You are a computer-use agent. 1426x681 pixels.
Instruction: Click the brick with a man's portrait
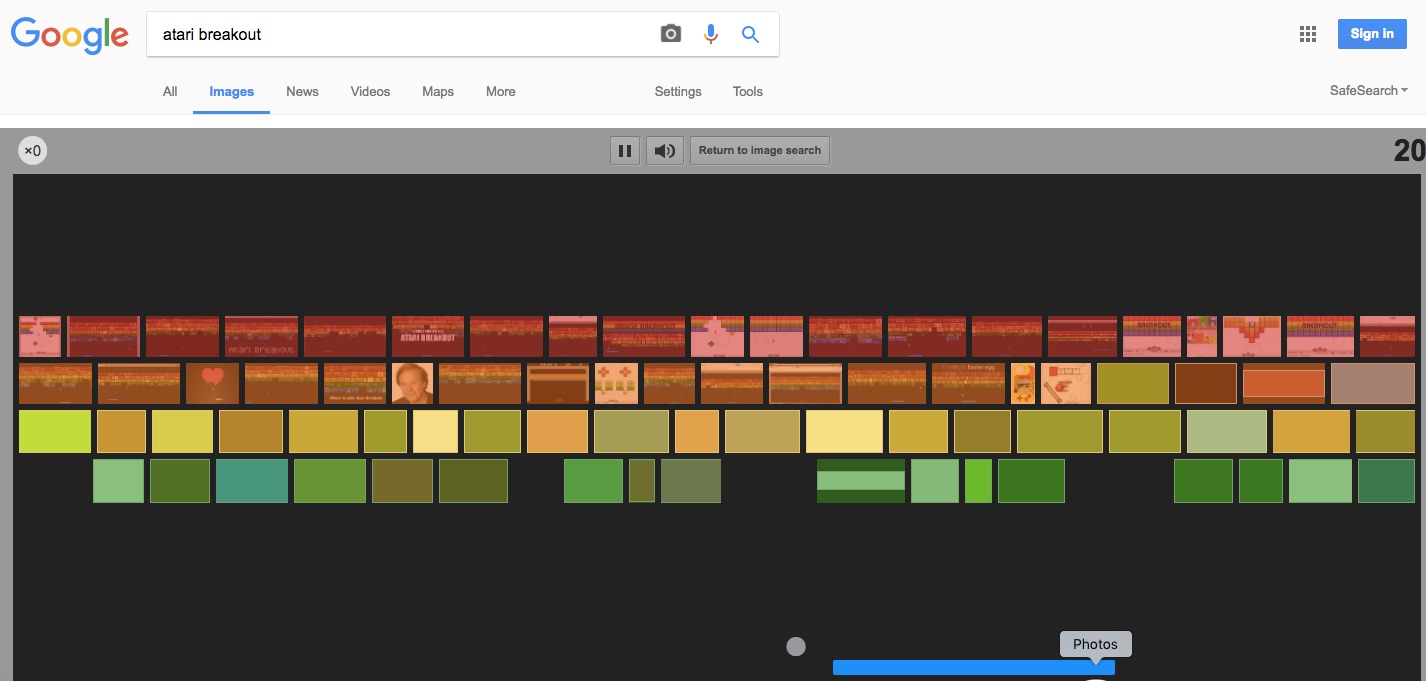click(412, 383)
